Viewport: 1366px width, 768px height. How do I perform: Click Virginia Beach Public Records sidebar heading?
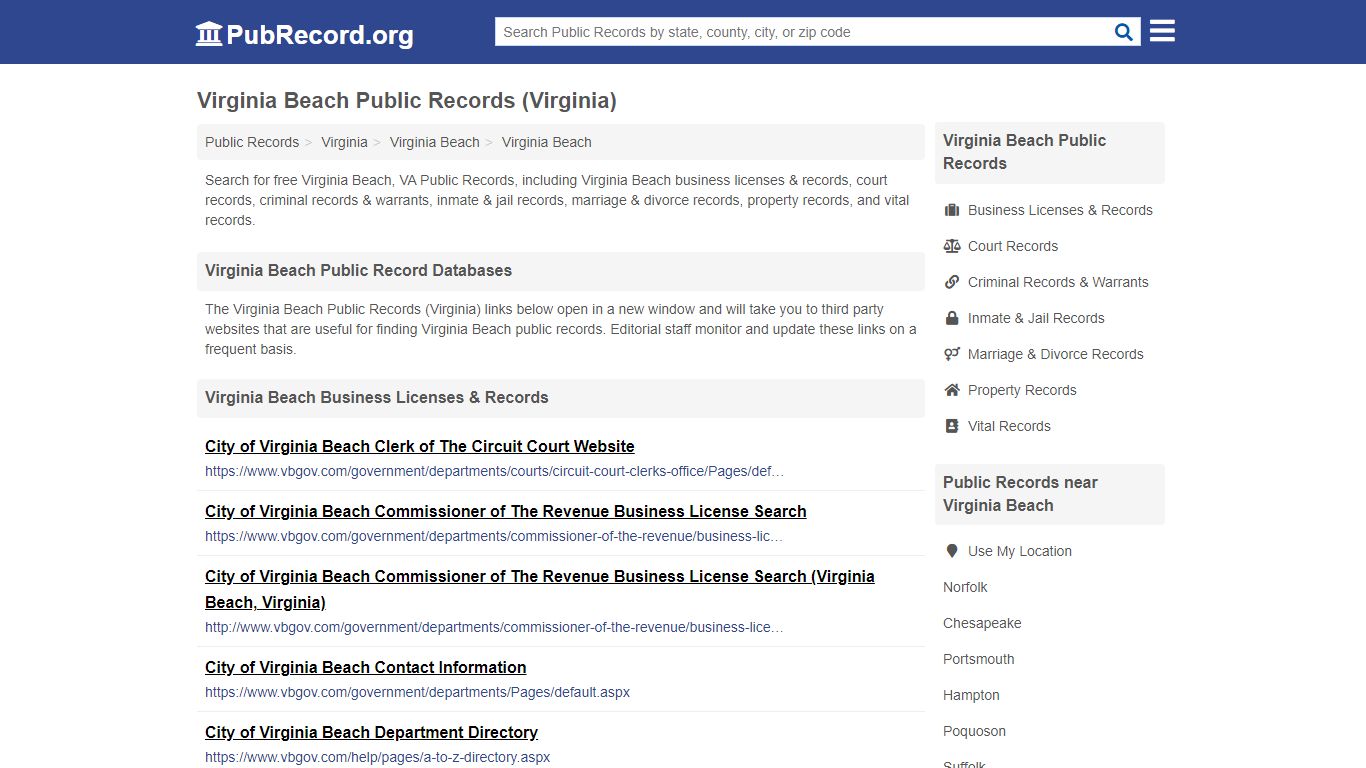click(x=1024, y=152)
